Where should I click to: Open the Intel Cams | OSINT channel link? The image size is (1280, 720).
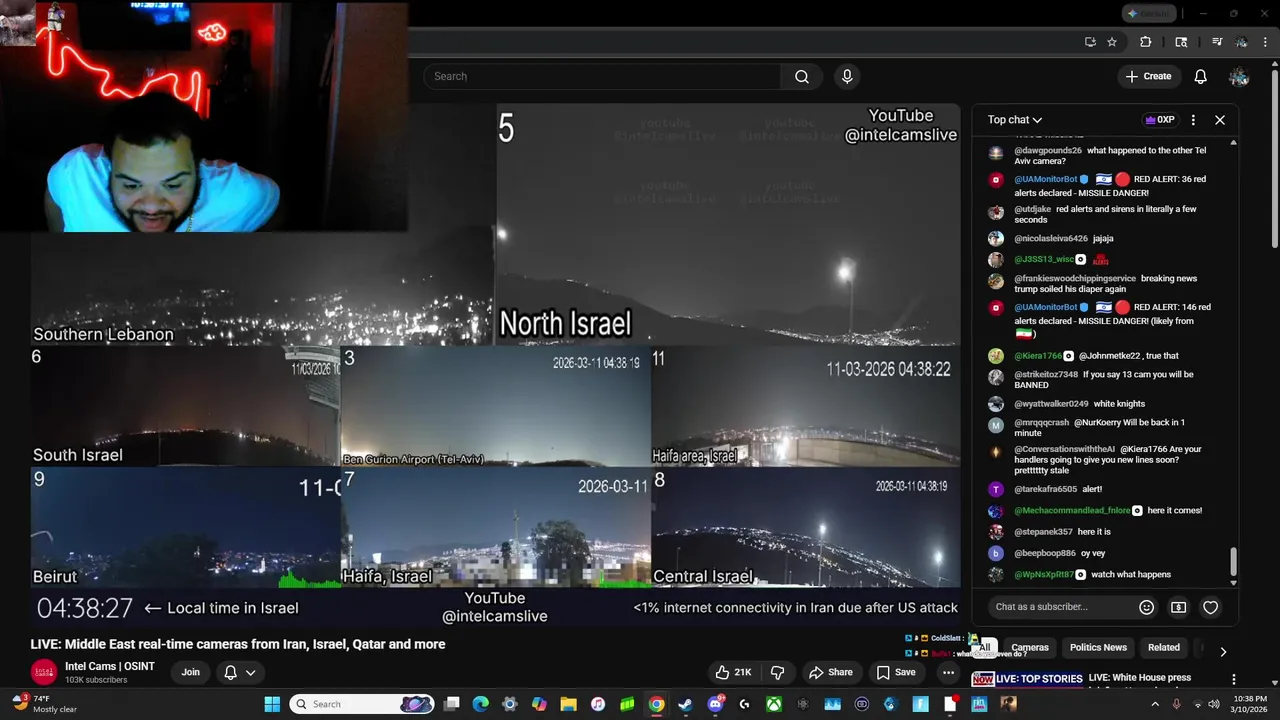[110, 666]
